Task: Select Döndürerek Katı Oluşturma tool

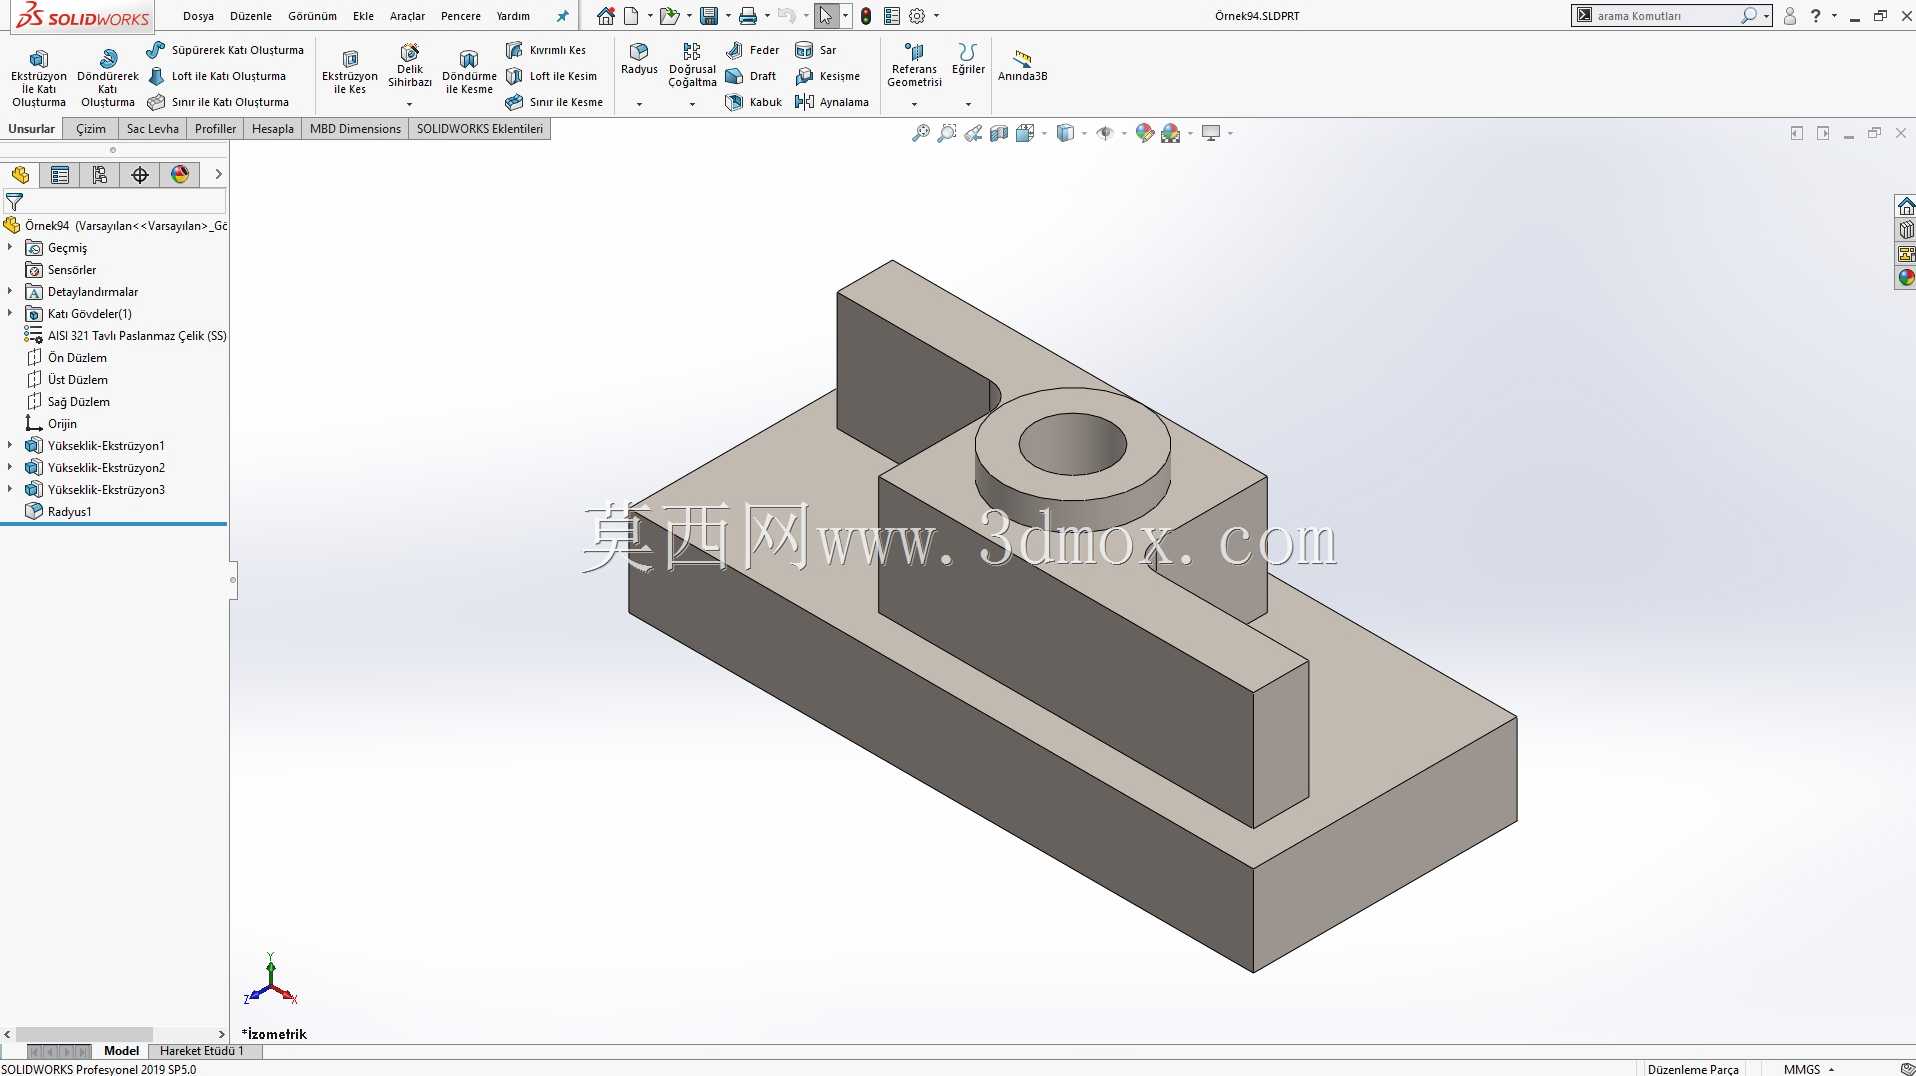Action: click(108, 78)
